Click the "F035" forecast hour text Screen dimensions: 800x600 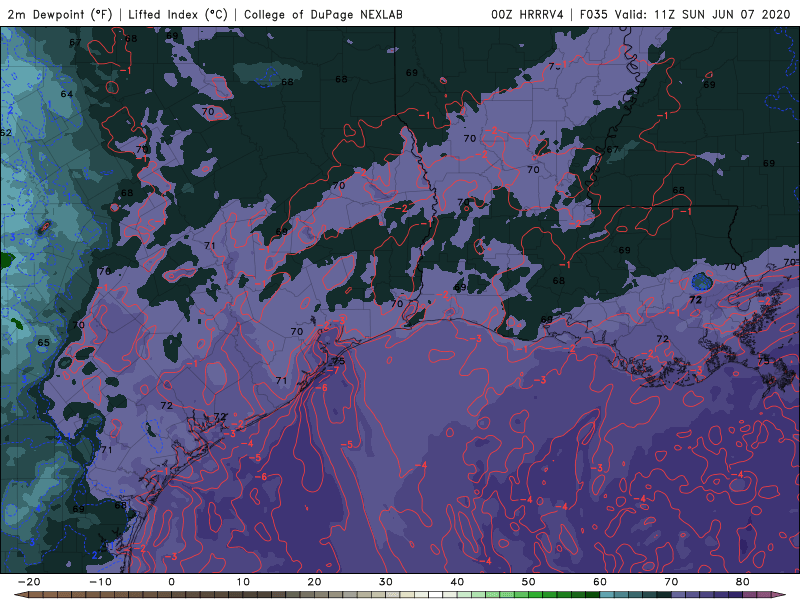click(594, 14)
